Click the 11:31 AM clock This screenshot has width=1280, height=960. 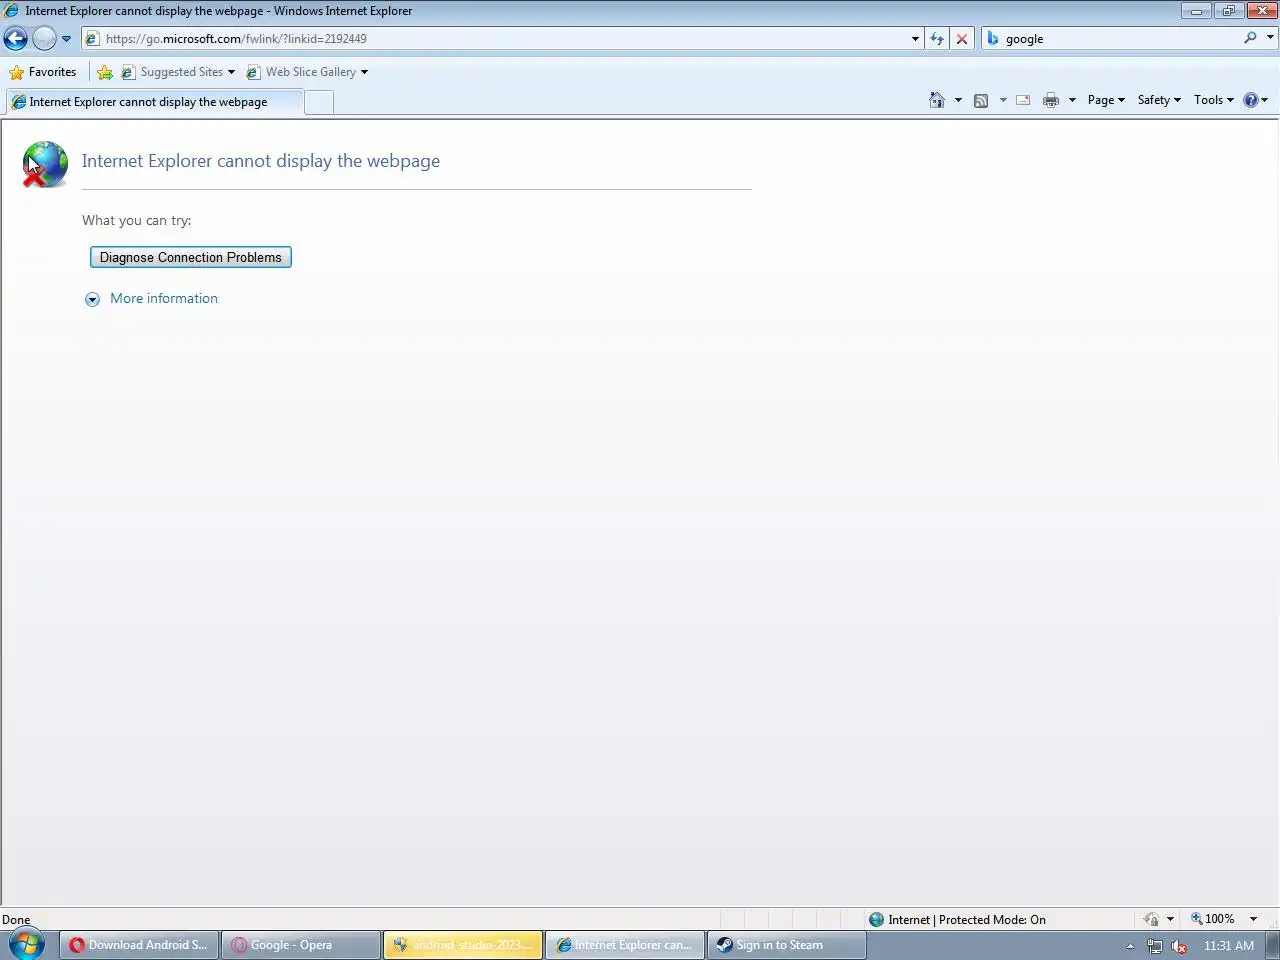click(x=1228, y=946)
